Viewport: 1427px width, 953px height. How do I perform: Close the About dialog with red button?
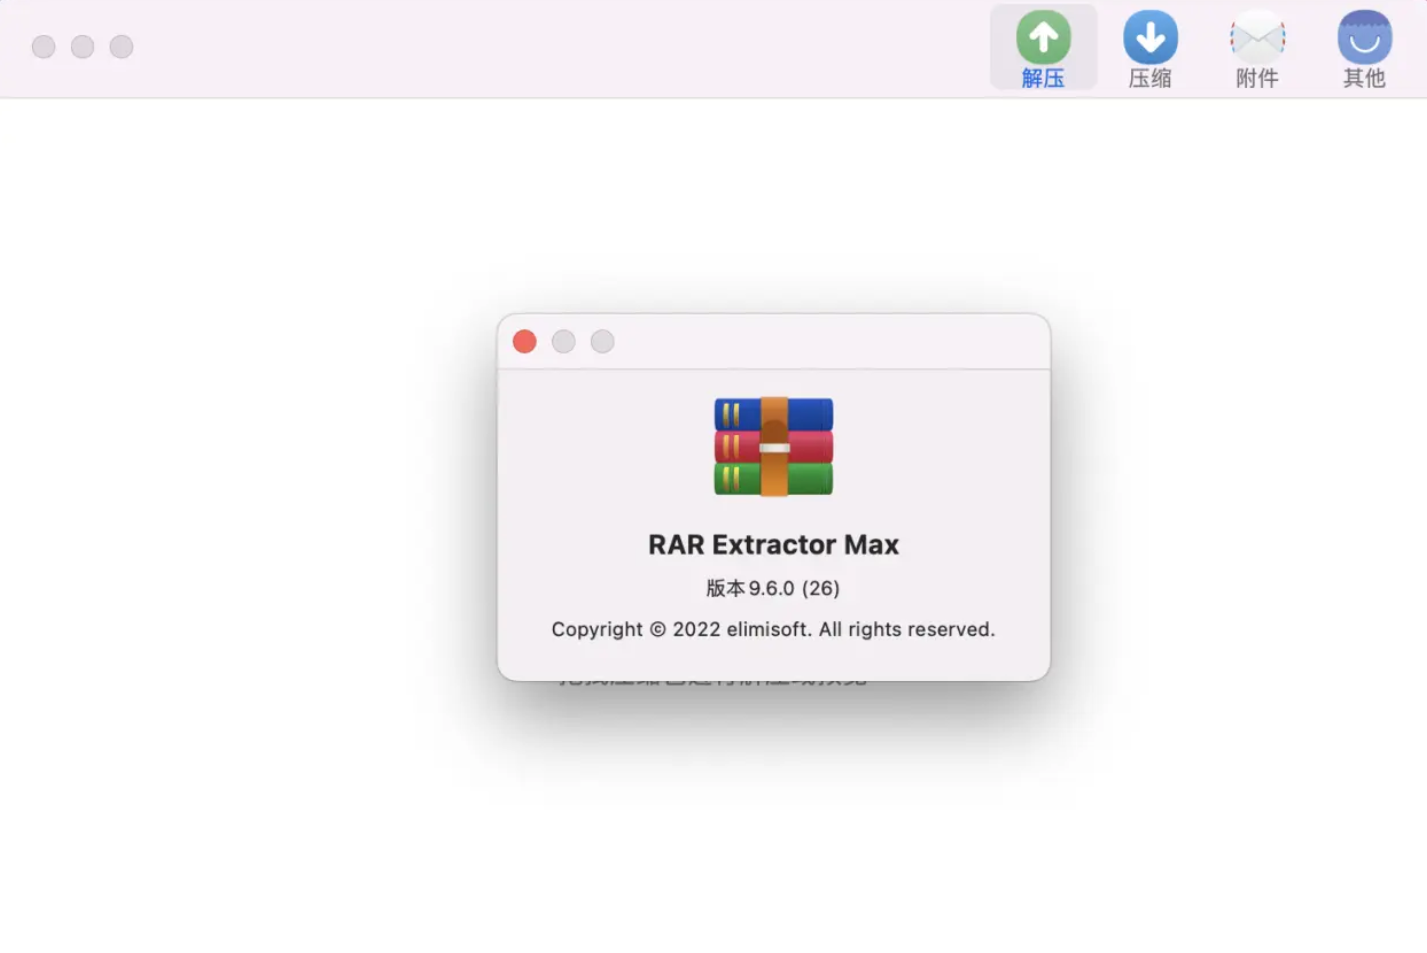525,342
